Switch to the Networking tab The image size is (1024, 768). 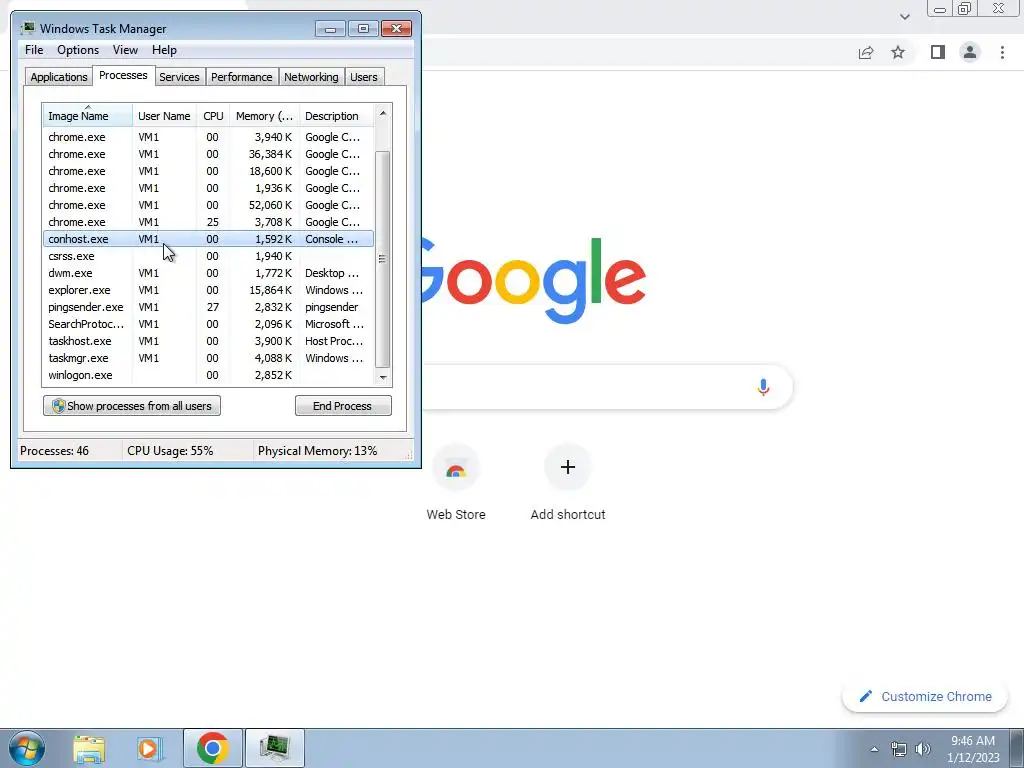tap(311, 77)
